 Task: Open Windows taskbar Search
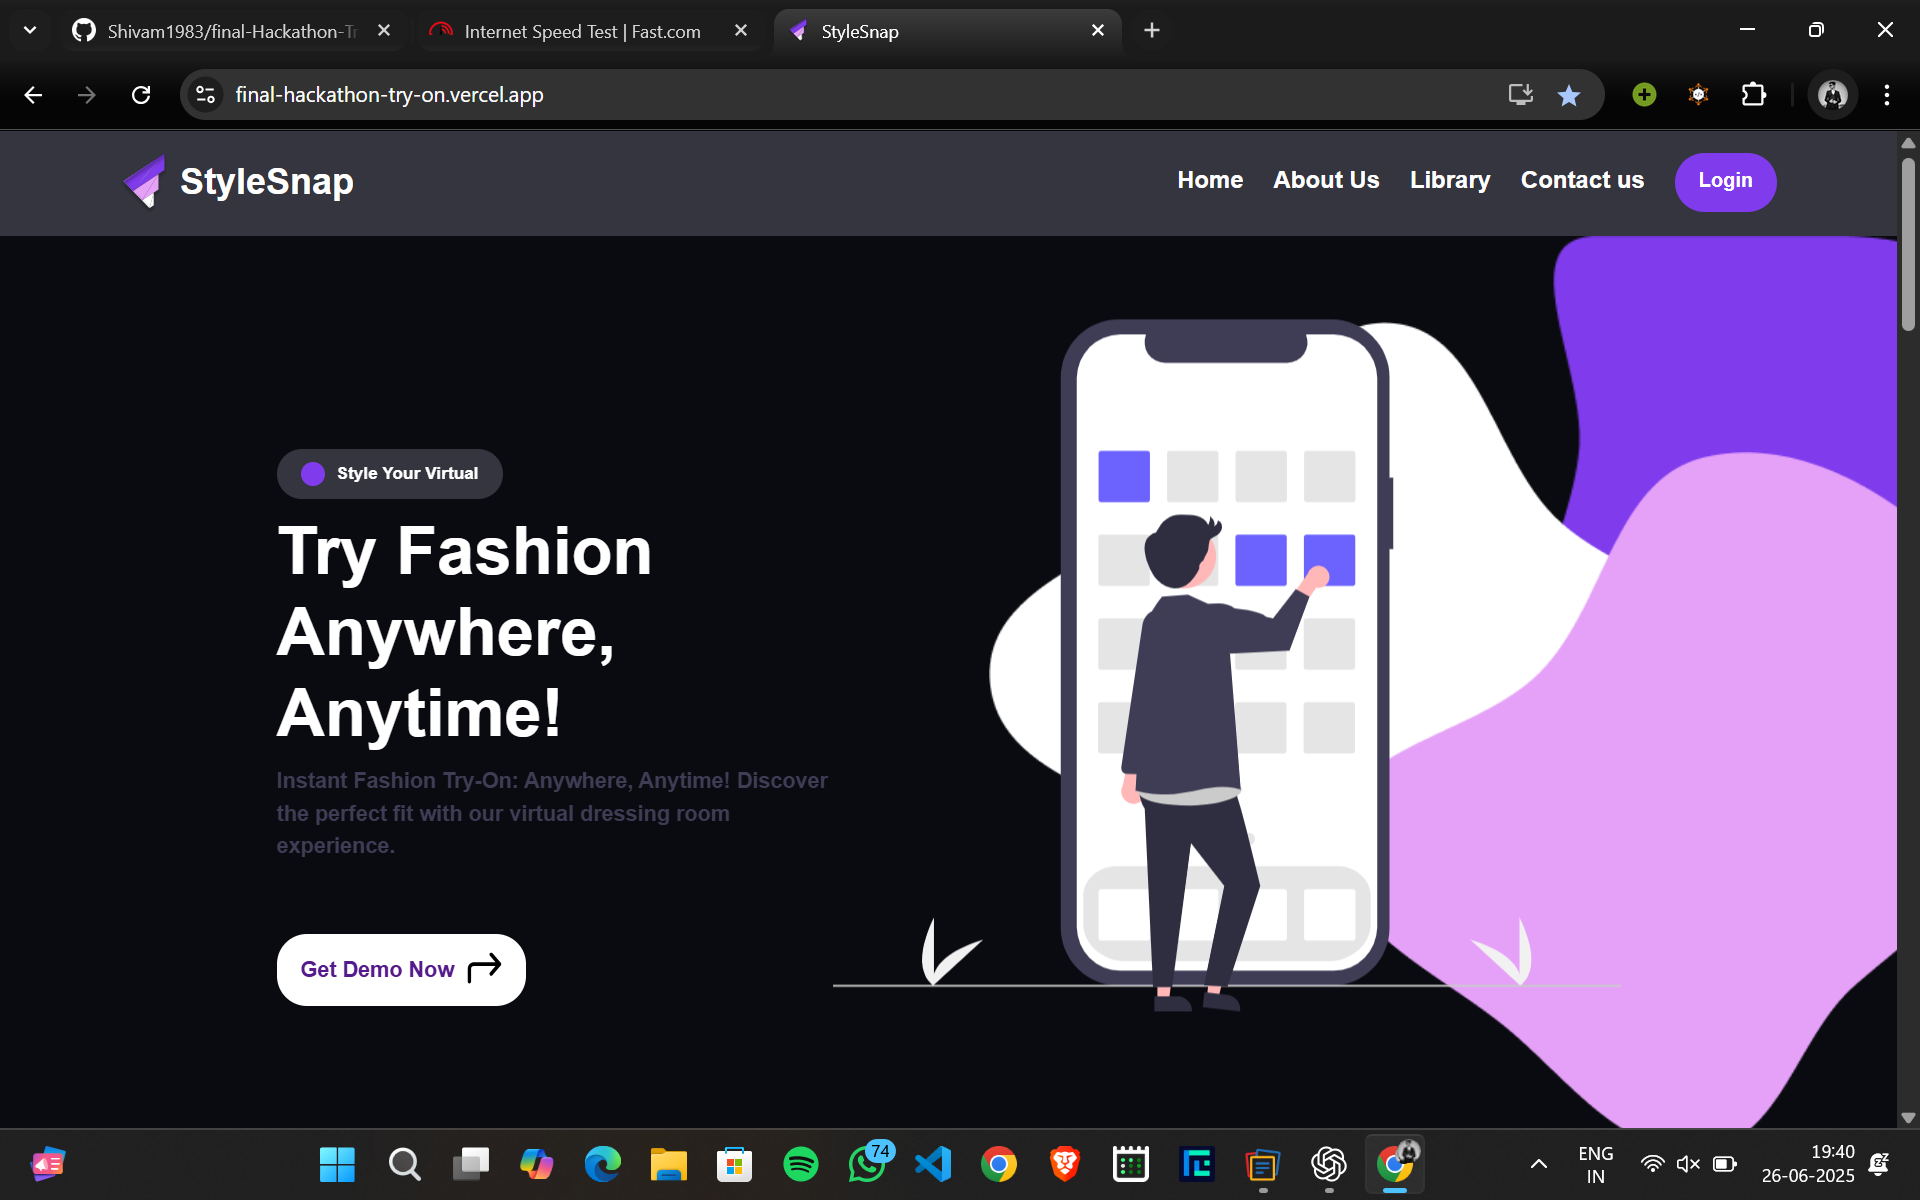coord(404,1164)
